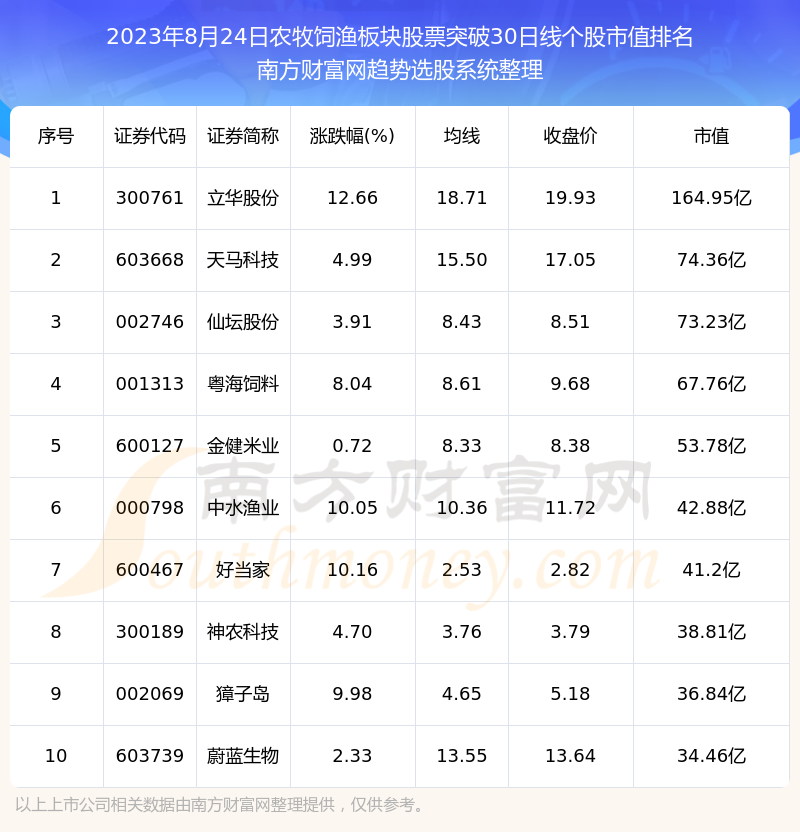Image resolution: width=800 pixels, height=832 pixels.
Task: Select stock code 600467
Action: point(150,570)
